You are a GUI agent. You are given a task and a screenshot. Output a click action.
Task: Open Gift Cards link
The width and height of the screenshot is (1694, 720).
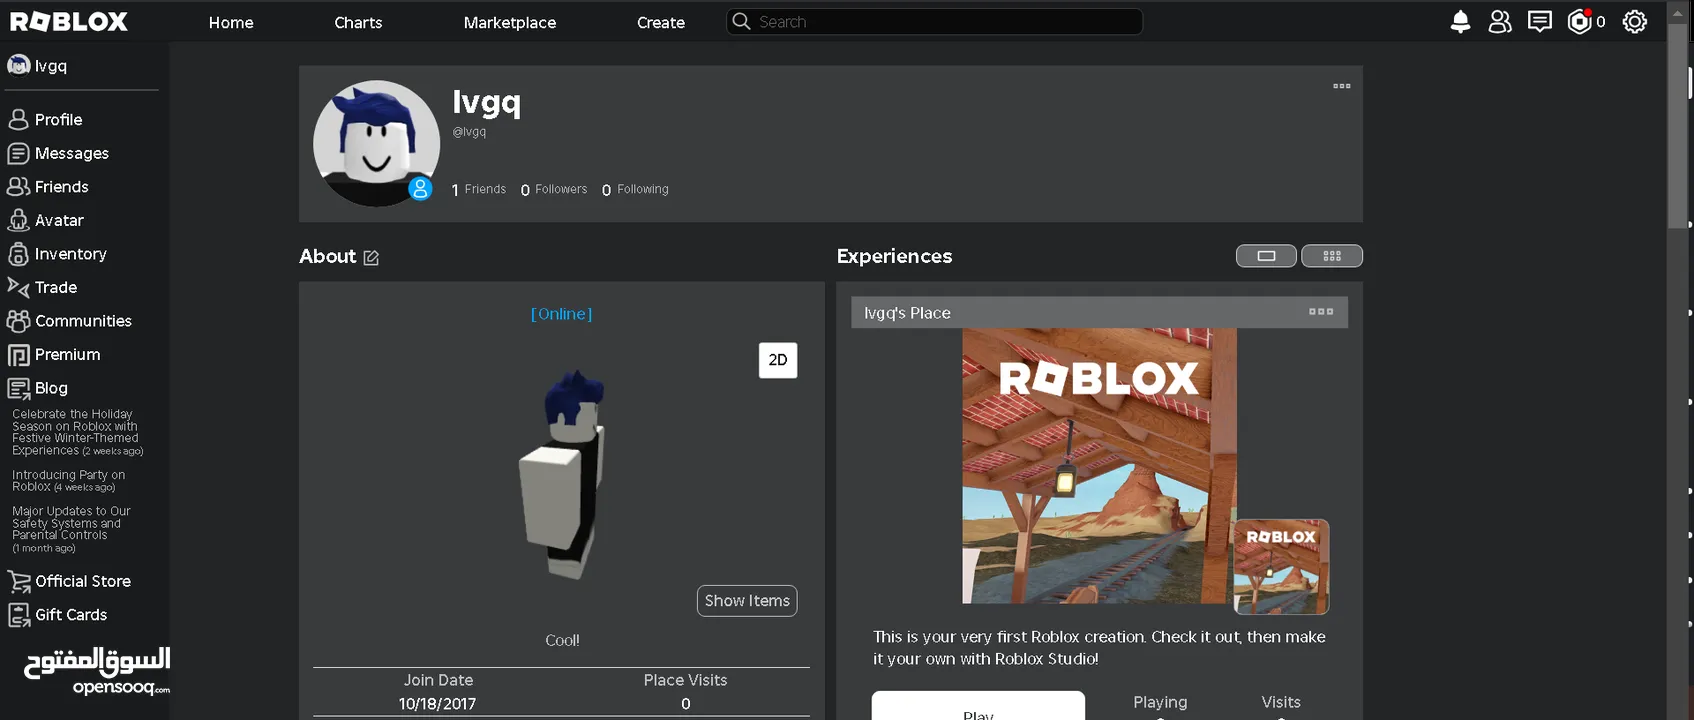pos(71,615)
